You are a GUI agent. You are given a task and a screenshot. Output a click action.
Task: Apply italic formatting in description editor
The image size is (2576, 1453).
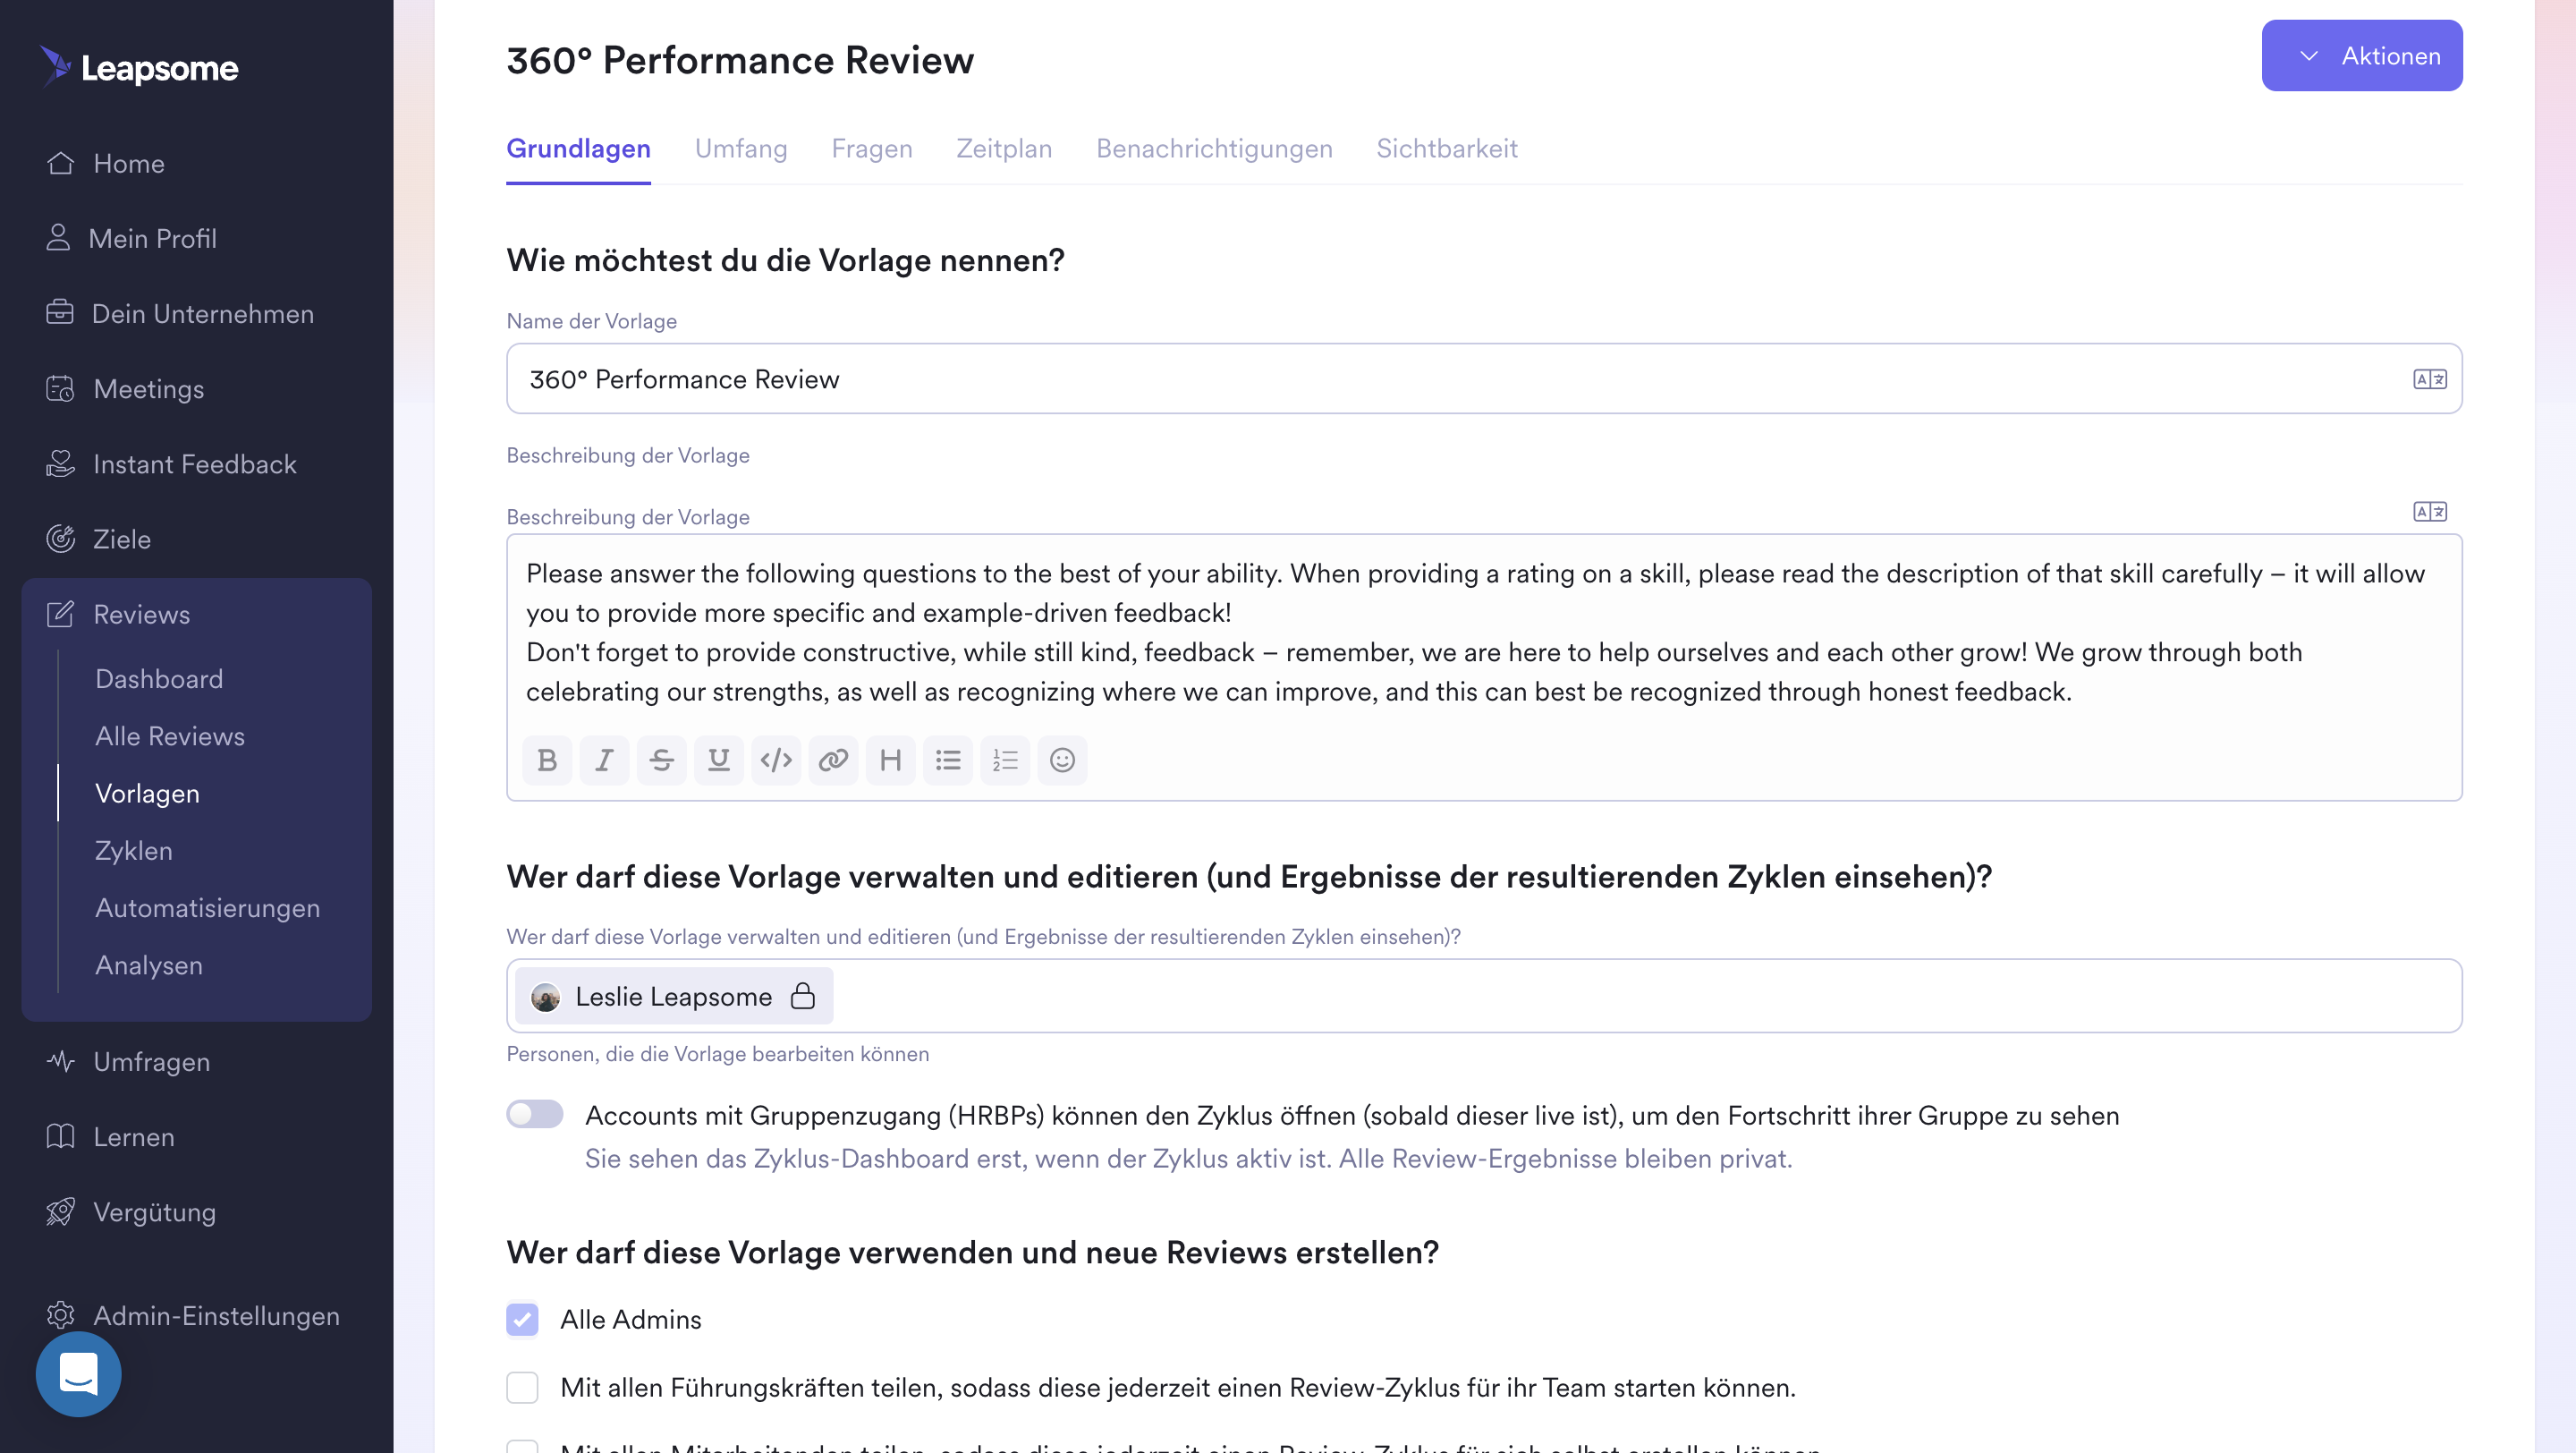[x=604, y=760]
